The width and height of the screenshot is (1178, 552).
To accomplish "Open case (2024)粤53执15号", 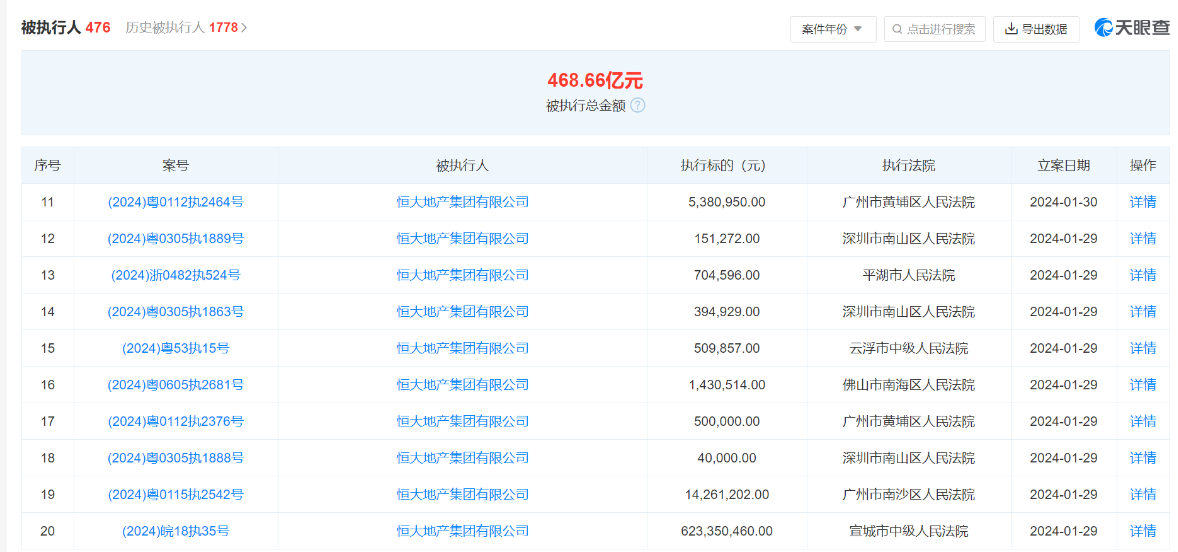I will (x=175, y=348).
